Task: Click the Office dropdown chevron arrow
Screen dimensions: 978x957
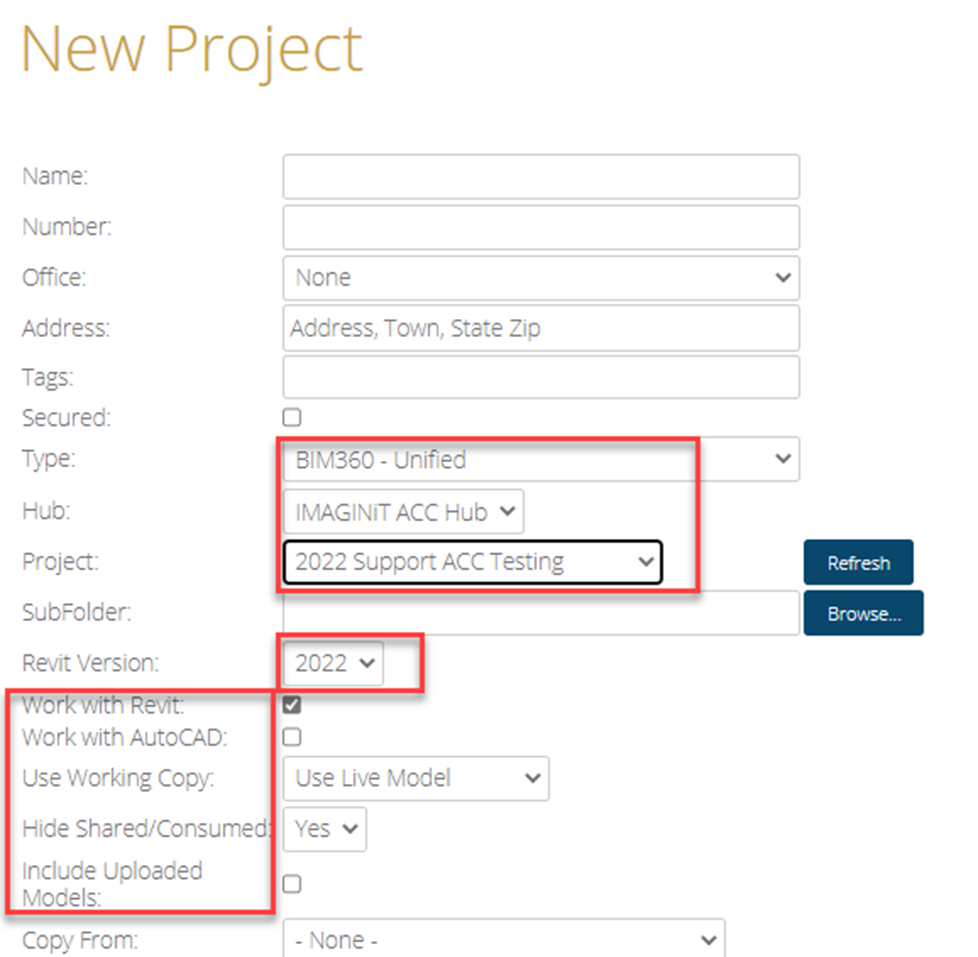Action: click(783, 278)
